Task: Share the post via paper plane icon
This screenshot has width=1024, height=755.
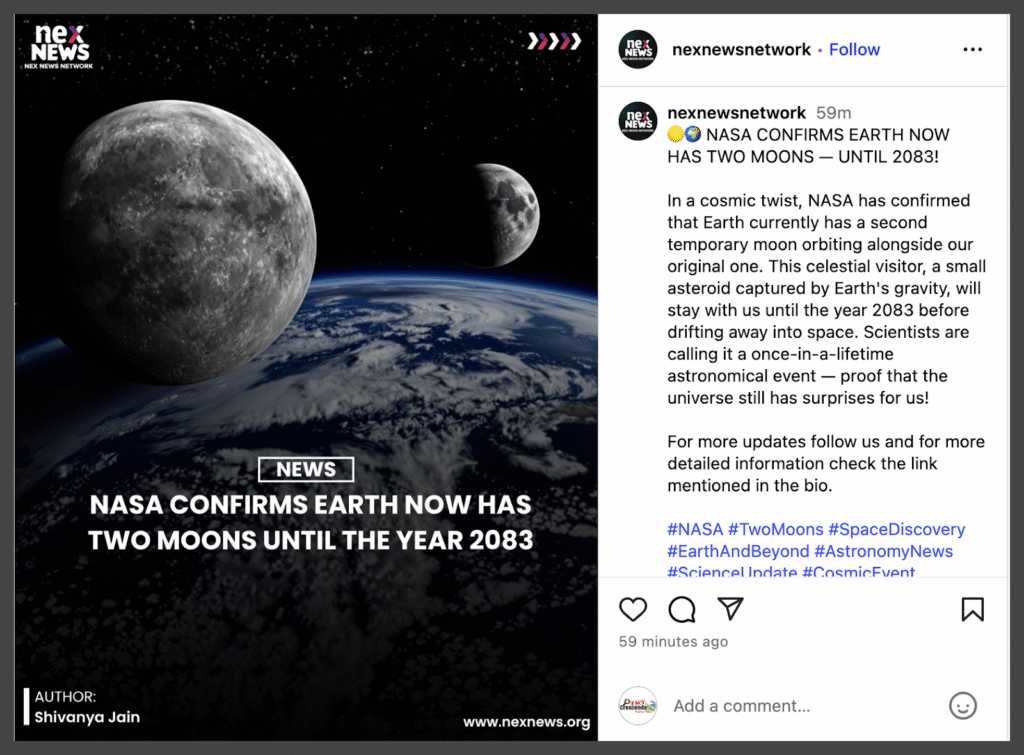Action: click(731, 609)
